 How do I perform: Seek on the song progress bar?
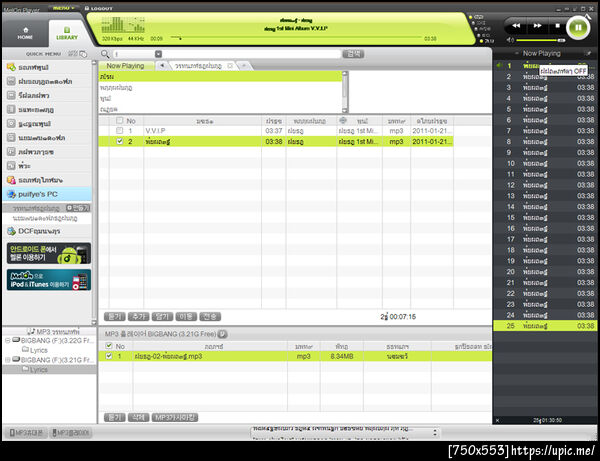pos(296,37)
